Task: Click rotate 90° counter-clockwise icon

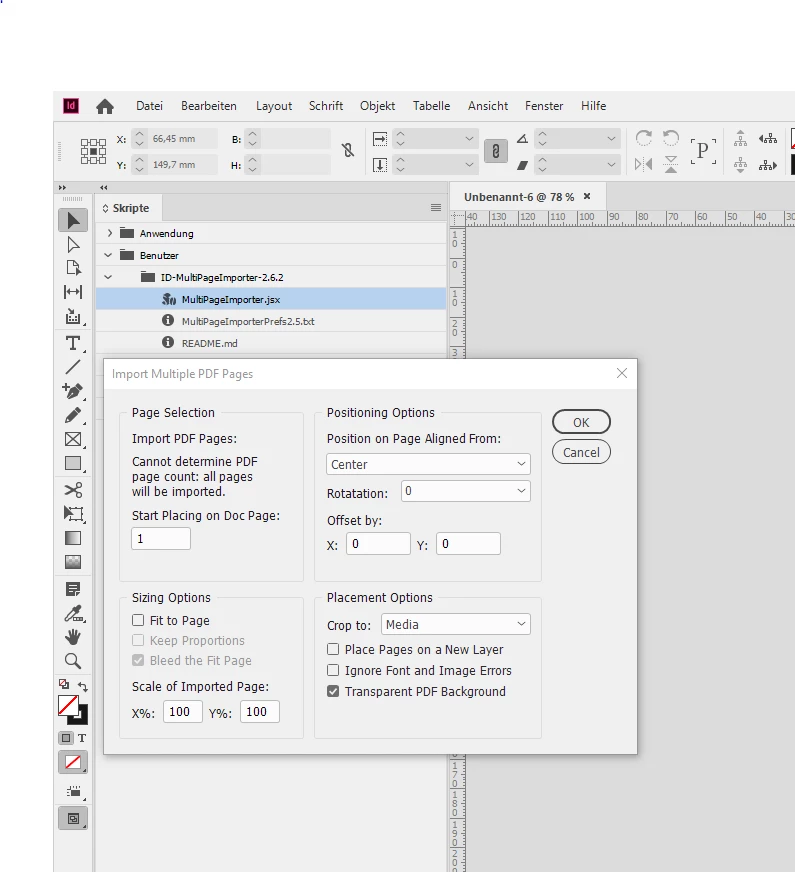Action: (x=671, y=138)
